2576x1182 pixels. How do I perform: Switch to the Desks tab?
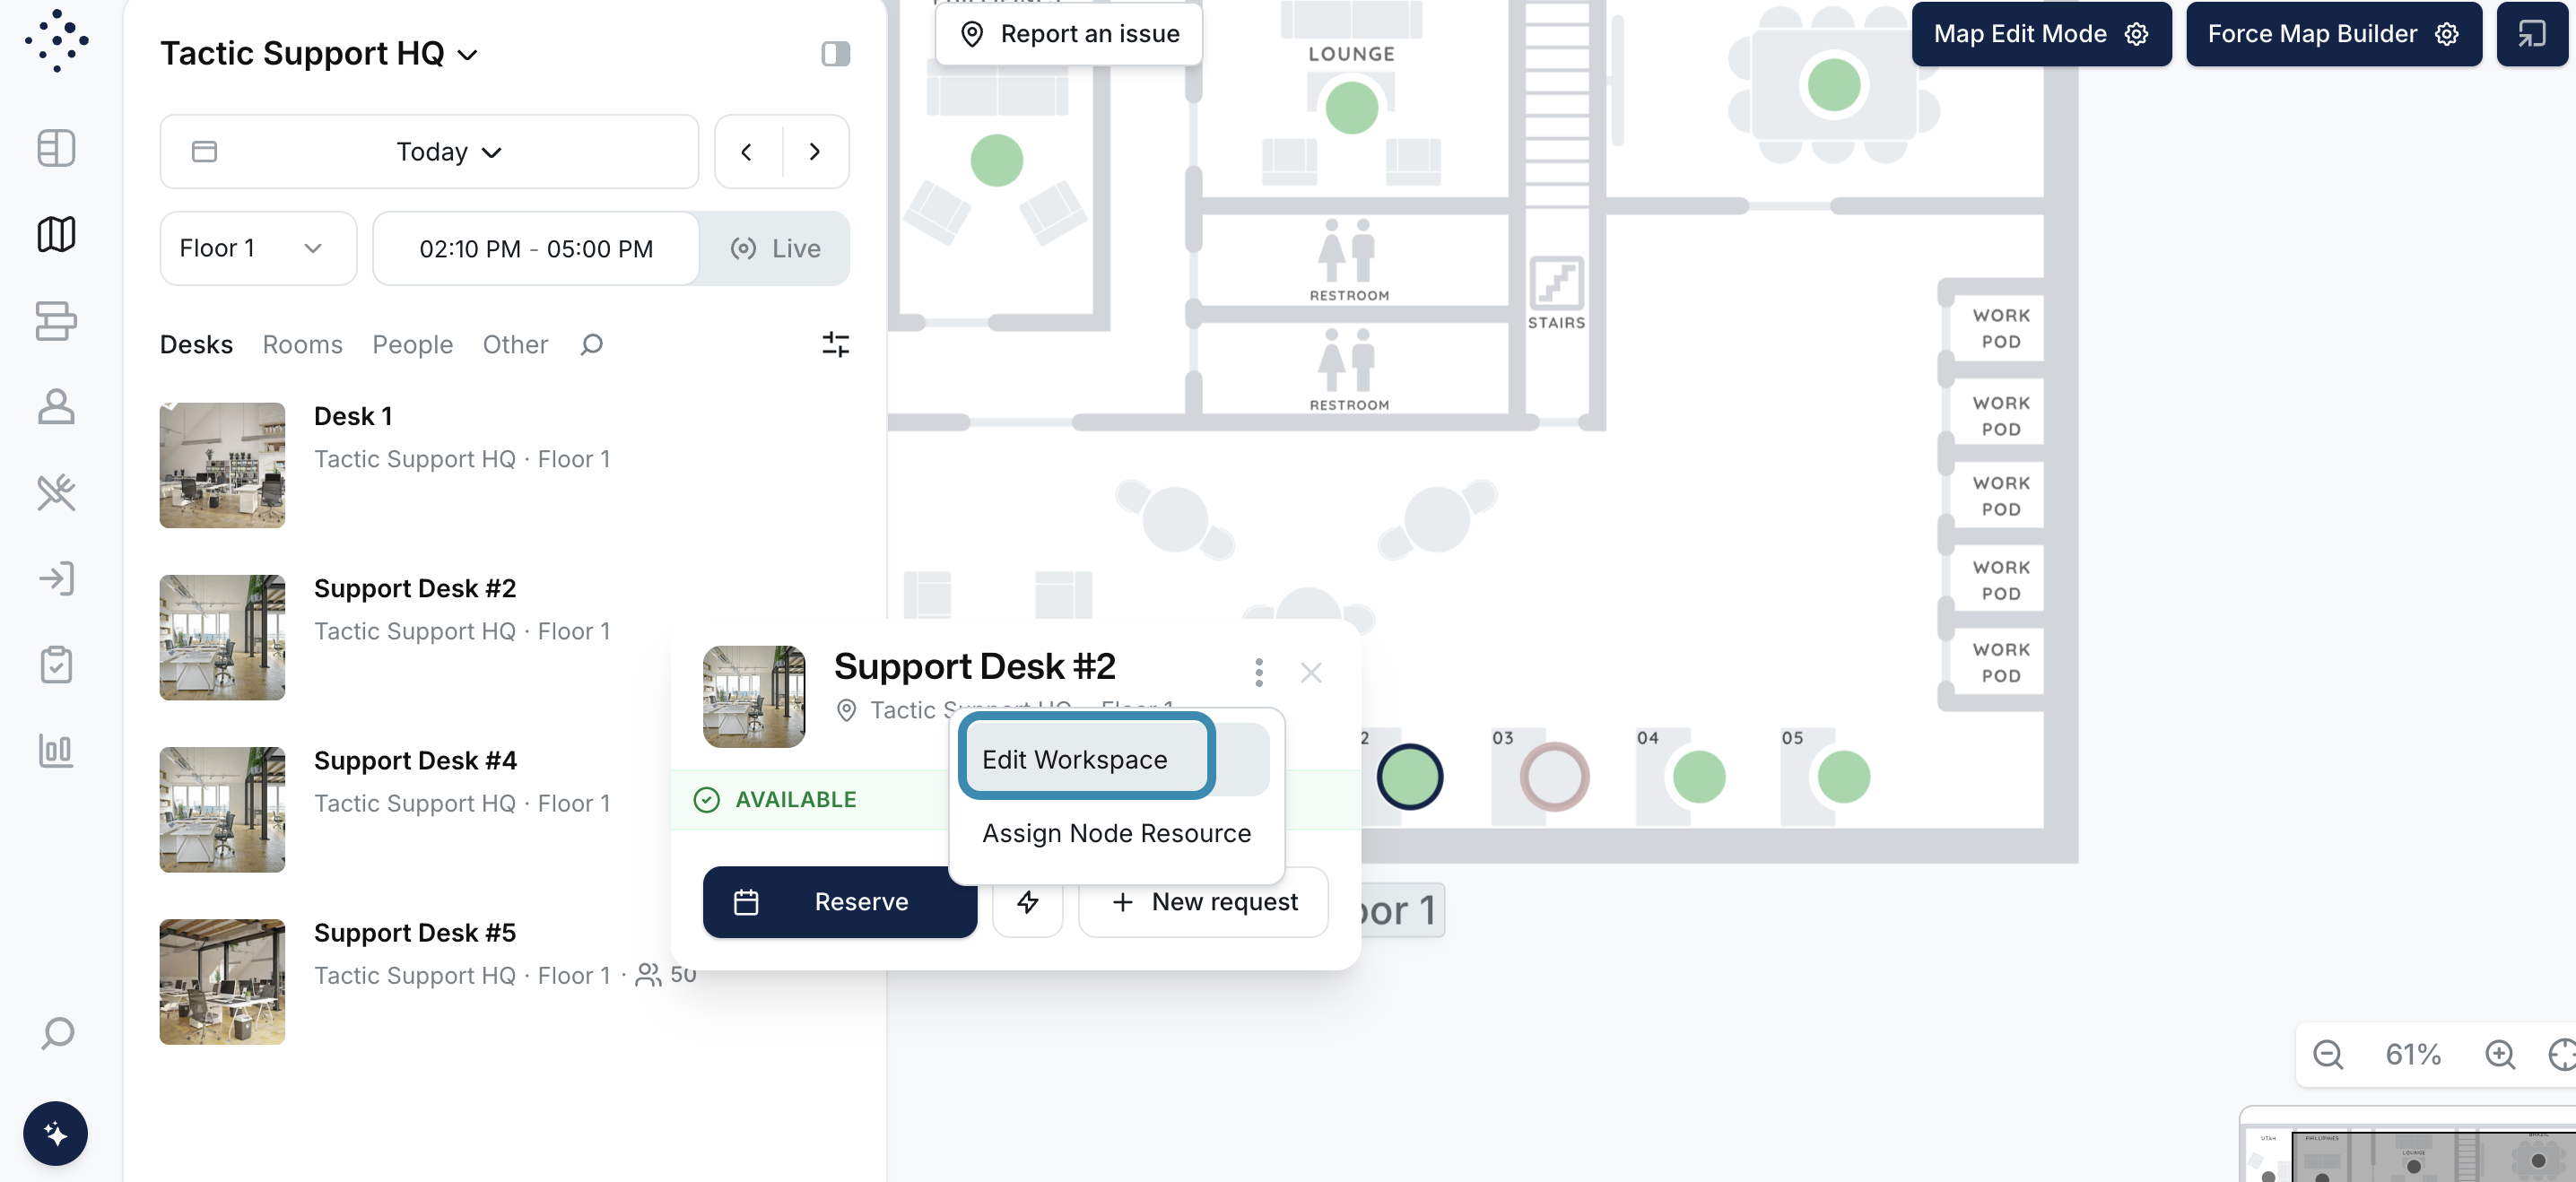(x=196, y=344)
